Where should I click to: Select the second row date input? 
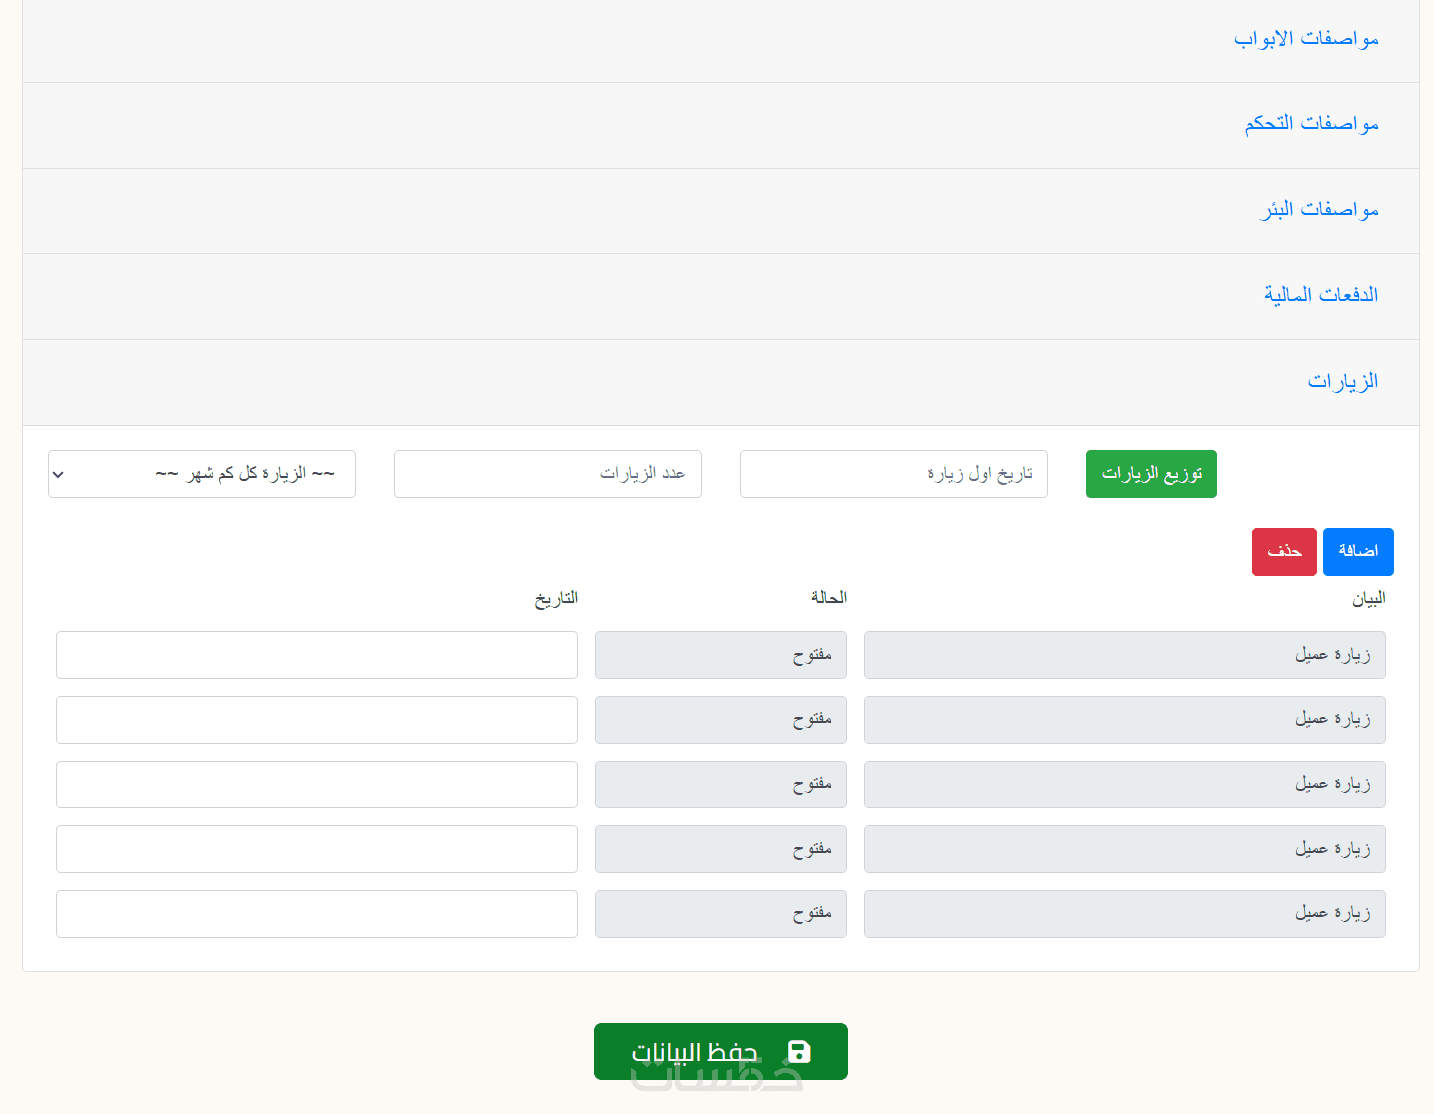click(x=317, y=720)
